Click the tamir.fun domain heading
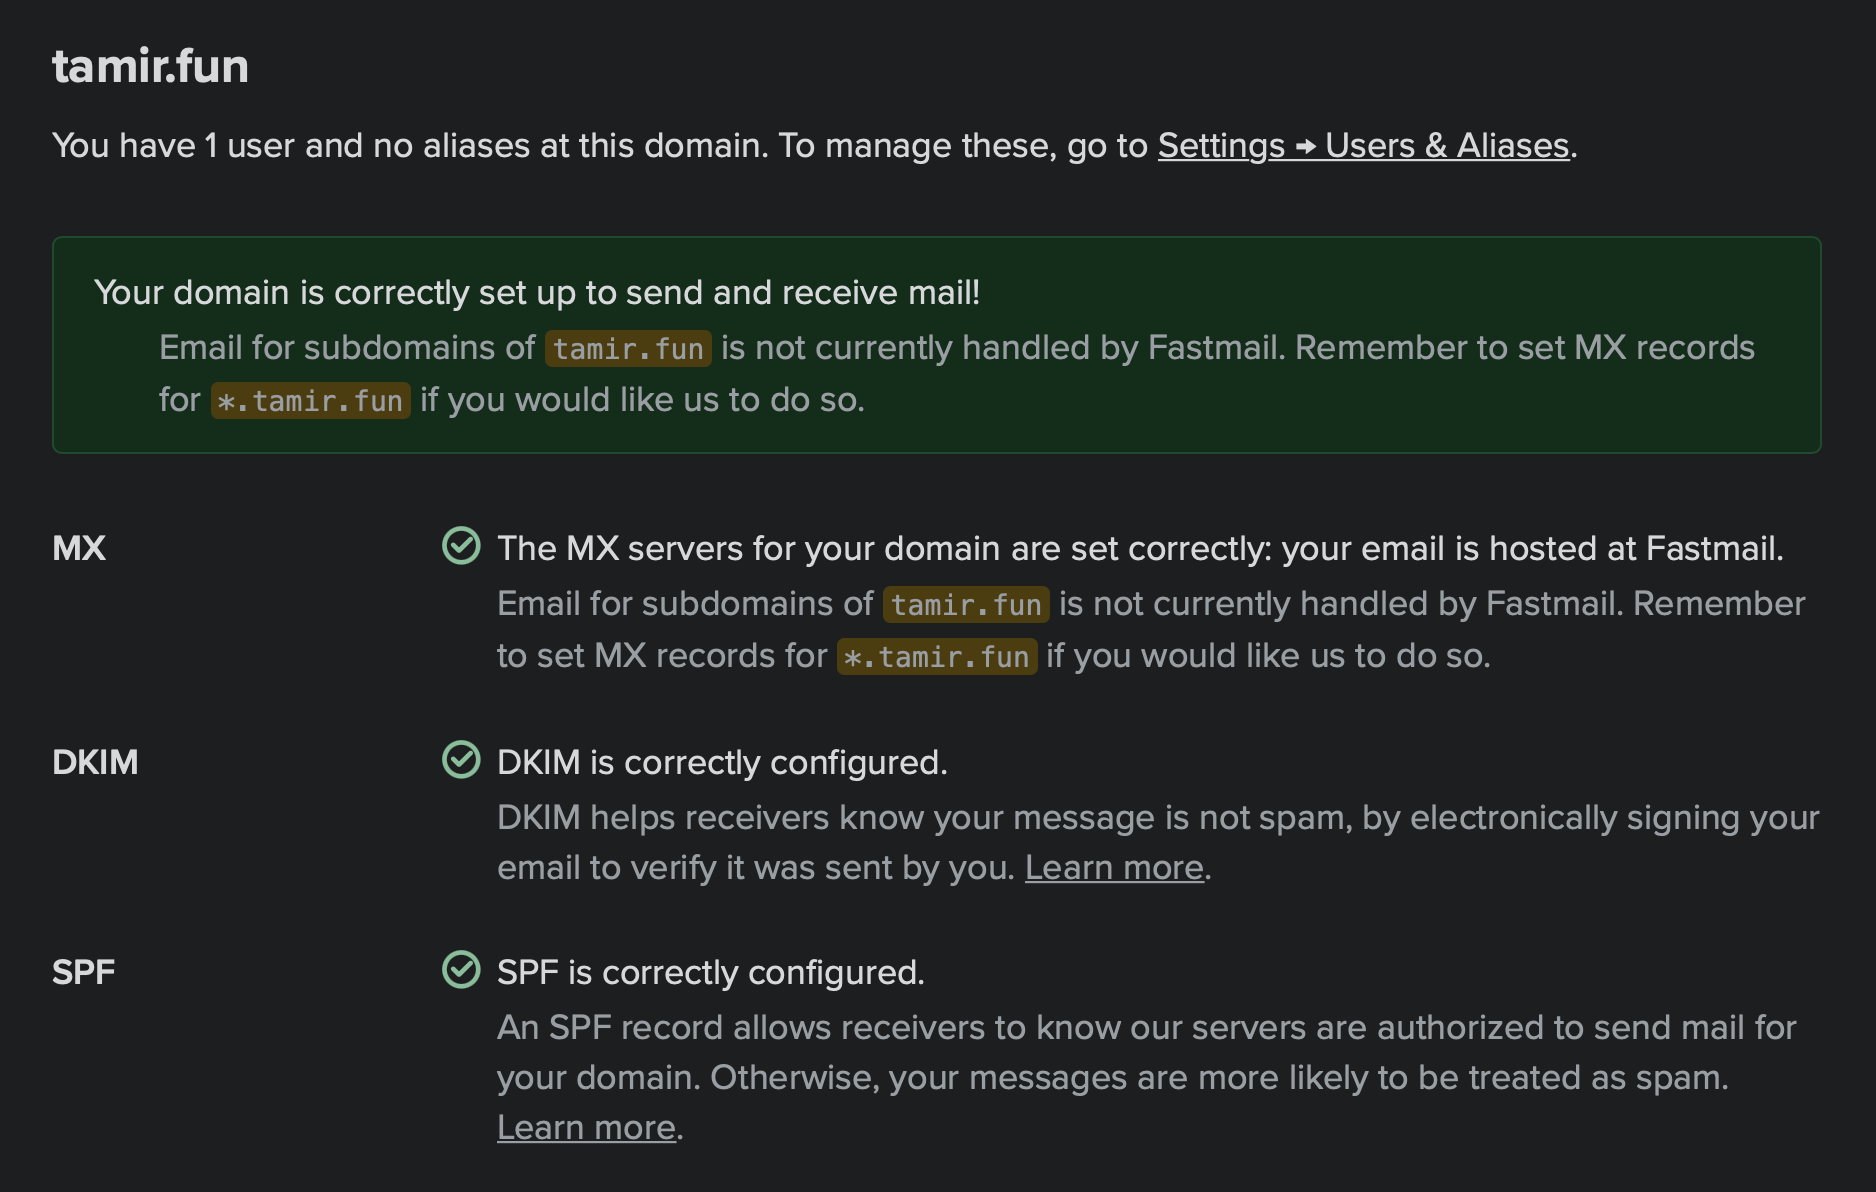The width and height of the screenshot is (1876, 1192). coord(150,66)
